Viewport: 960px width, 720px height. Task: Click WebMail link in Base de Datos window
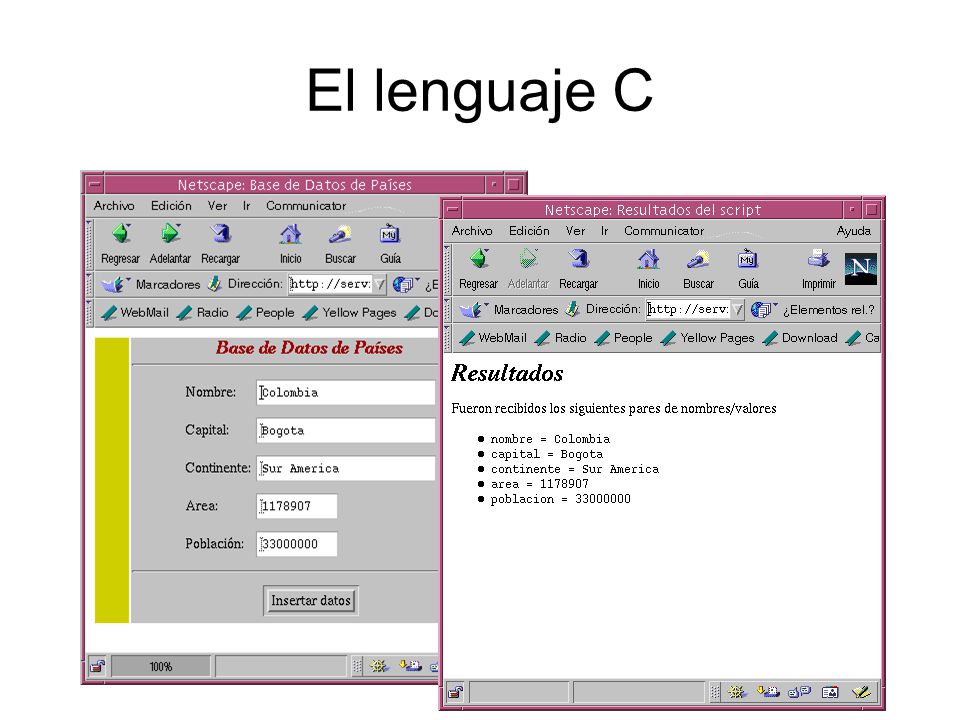click(135, 313)
